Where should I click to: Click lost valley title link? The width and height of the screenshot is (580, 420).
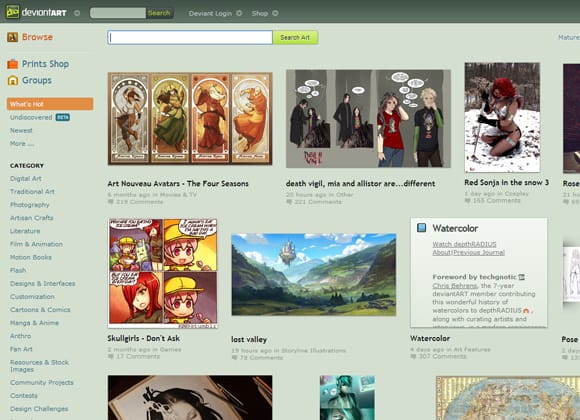[249, 339]
